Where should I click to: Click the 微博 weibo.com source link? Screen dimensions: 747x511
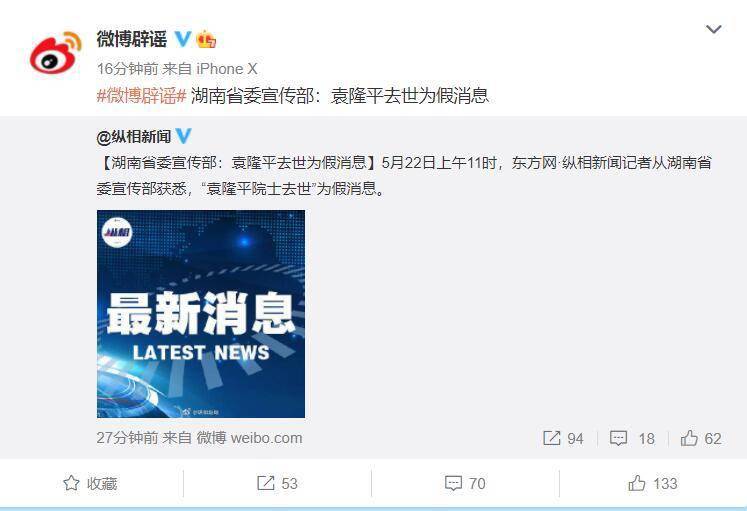[250, 438]
